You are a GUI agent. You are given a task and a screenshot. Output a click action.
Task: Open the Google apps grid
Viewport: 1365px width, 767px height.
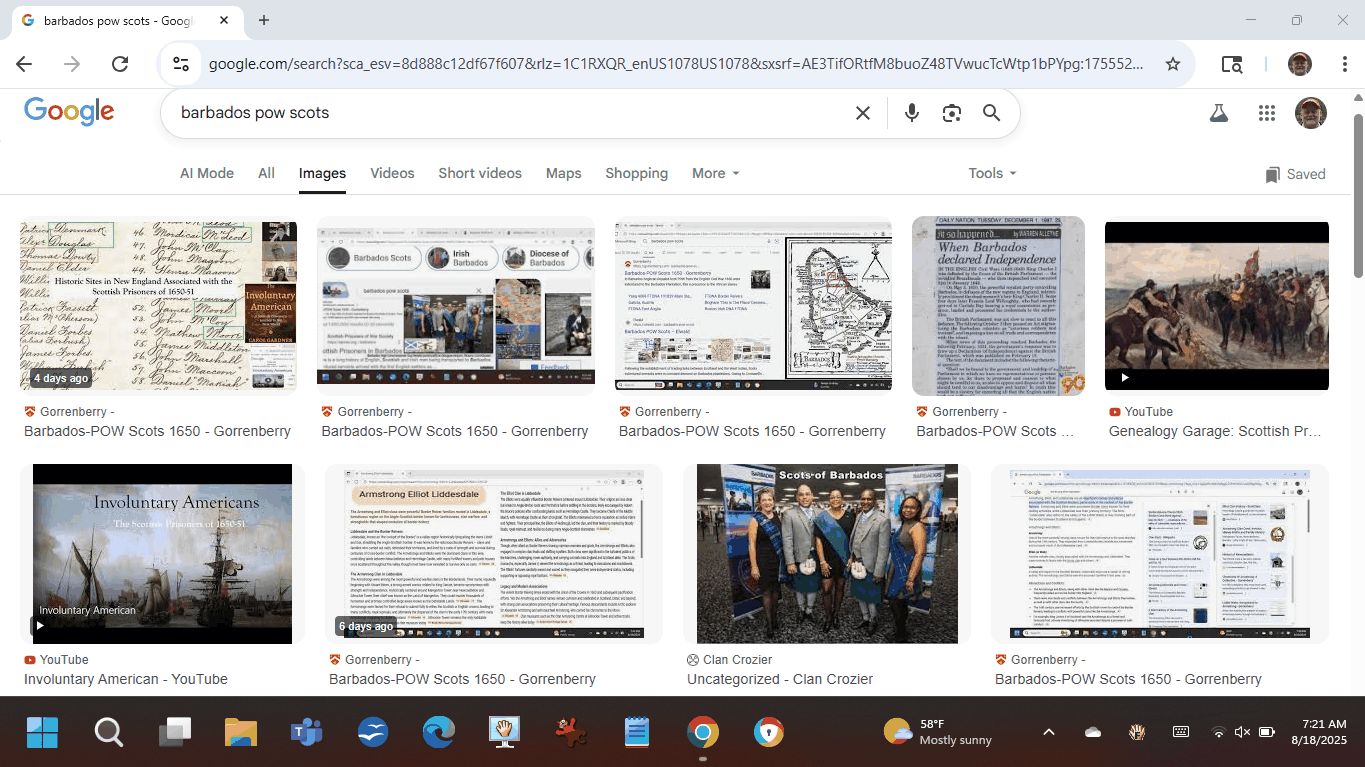(1267, 113)
